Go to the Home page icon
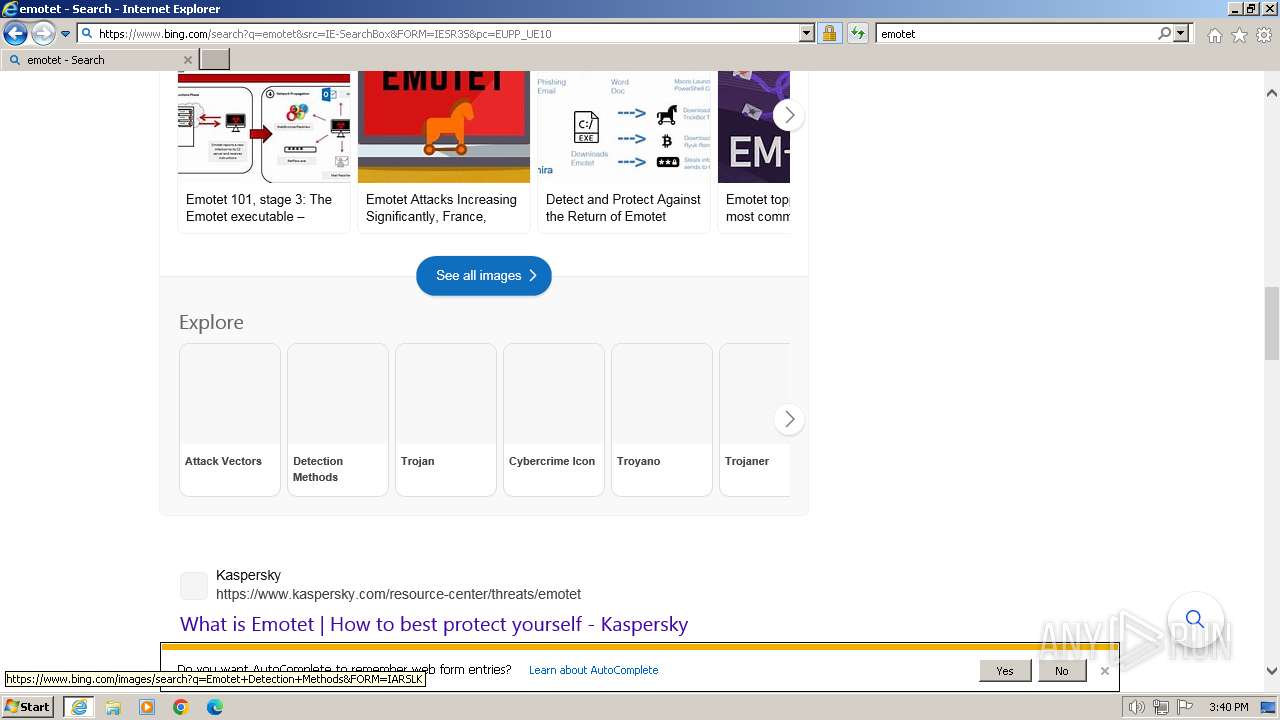The height and width of the screenshot is (720, 1280). point(1214,35)
